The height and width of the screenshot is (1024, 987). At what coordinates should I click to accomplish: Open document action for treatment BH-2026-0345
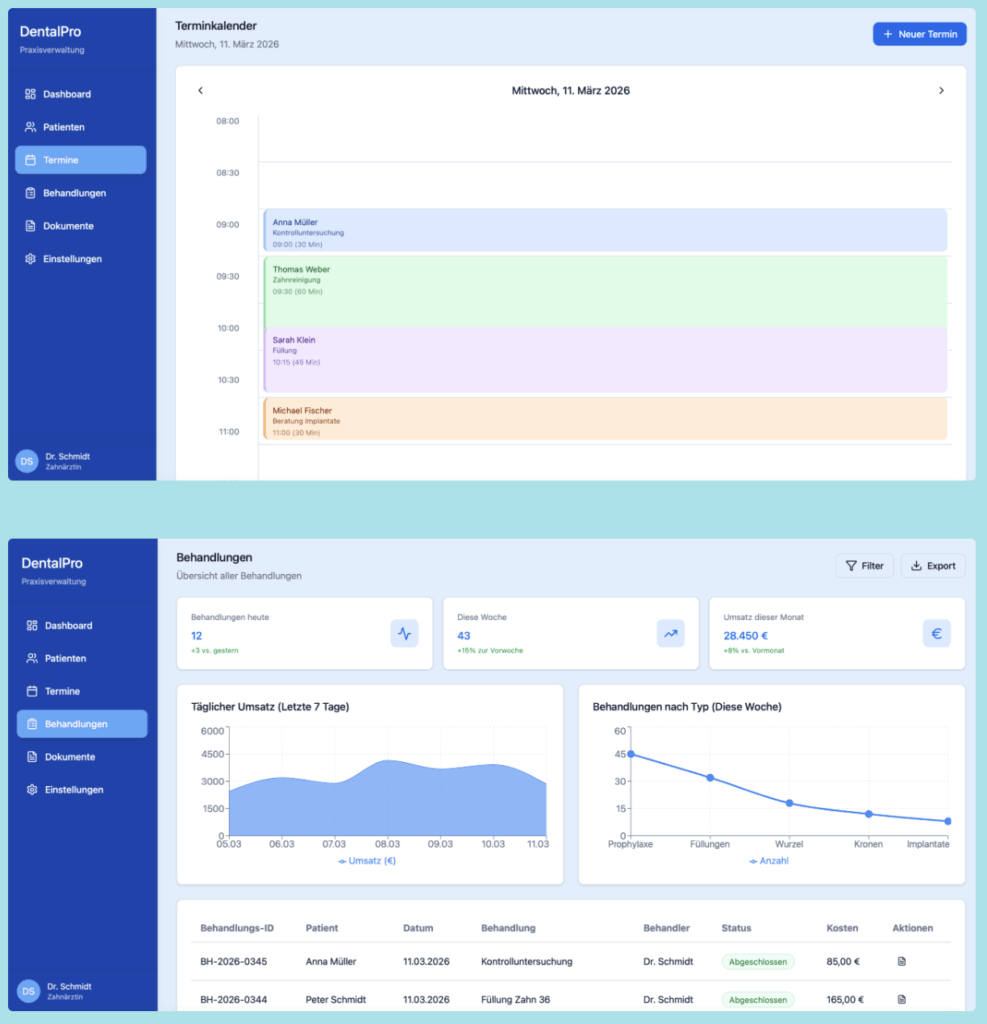click(x=901, y=962)
